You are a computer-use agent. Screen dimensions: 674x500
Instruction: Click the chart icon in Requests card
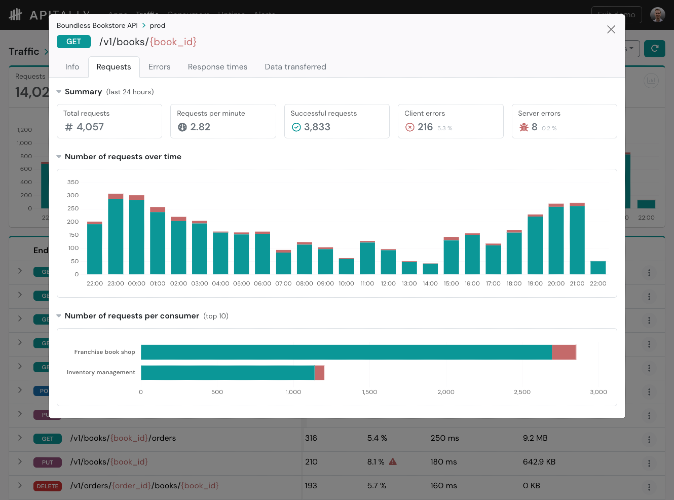click(x=651, y=80)
